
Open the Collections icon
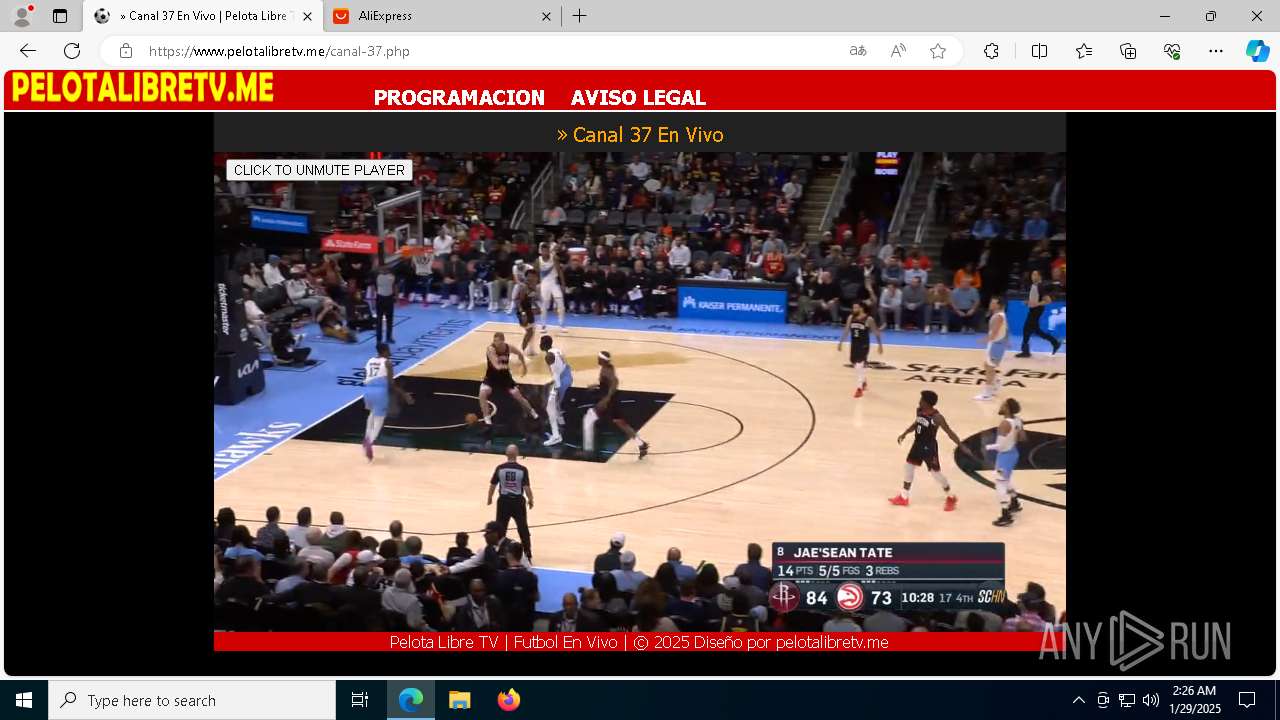pyautogui.click(x=1128, y=51)
